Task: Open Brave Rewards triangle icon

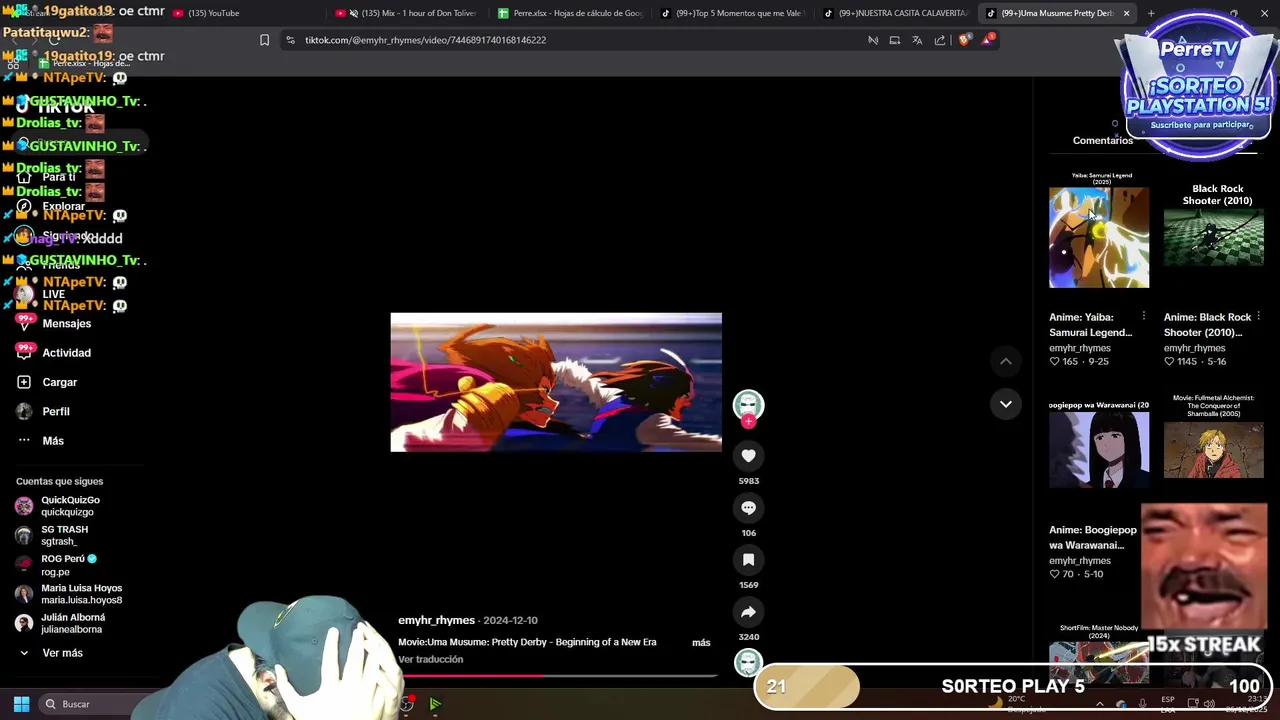Action: click(988, 39)
